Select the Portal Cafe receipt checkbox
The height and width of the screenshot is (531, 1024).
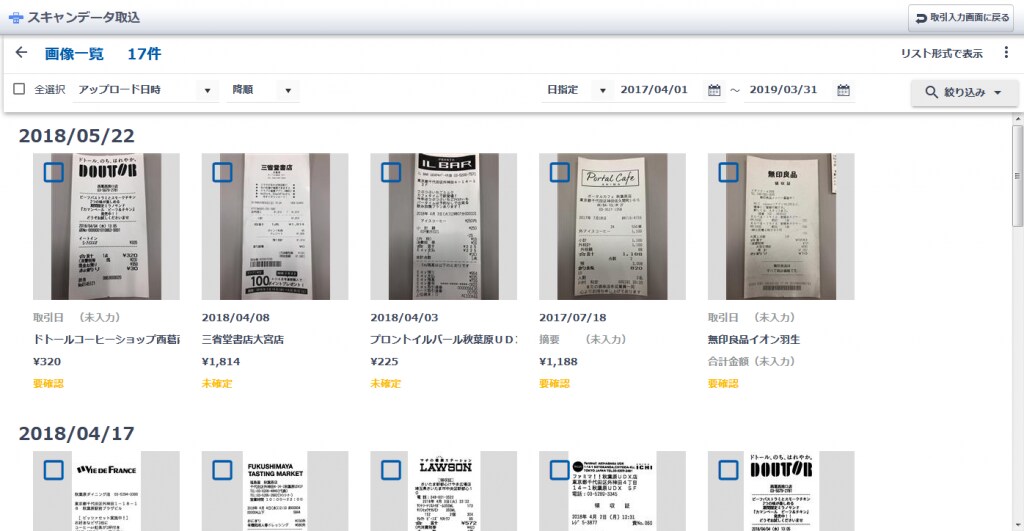560,172
